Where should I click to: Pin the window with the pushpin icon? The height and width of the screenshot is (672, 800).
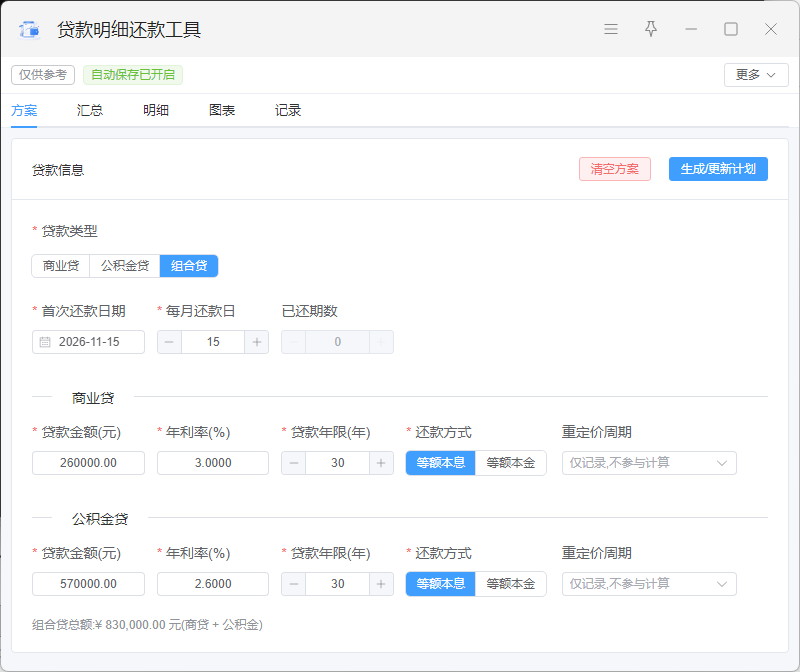pos(651,29)
